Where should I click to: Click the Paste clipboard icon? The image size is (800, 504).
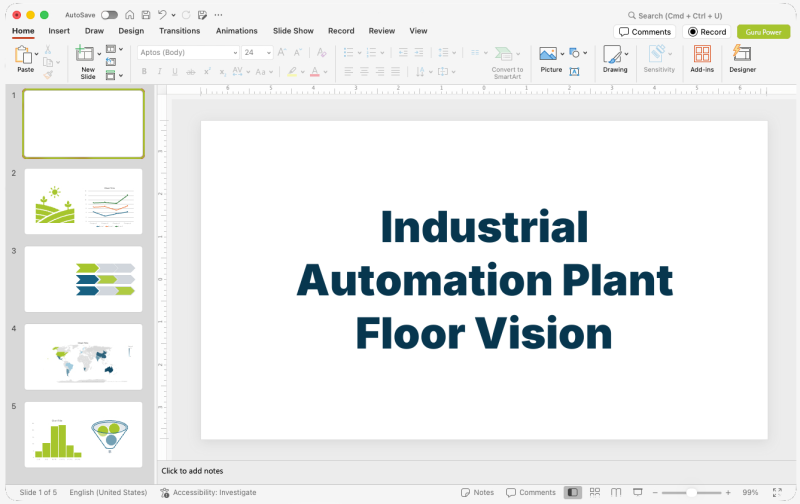[23, 54]
